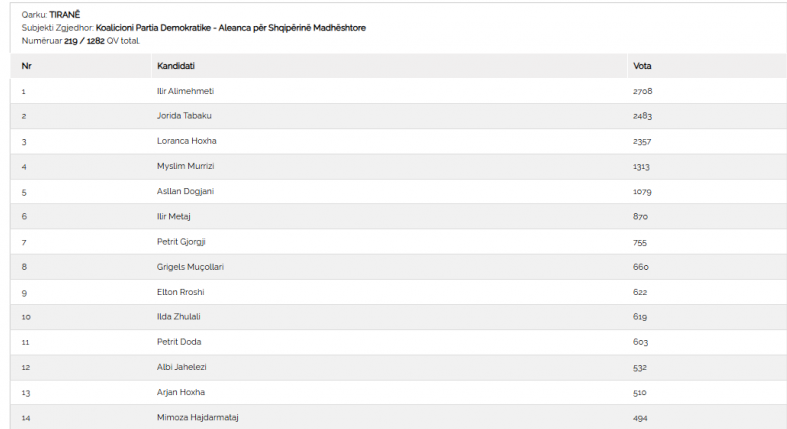Click the TIRANË district label
Viewport: 787px width, 429px height.
coord(65,15)
